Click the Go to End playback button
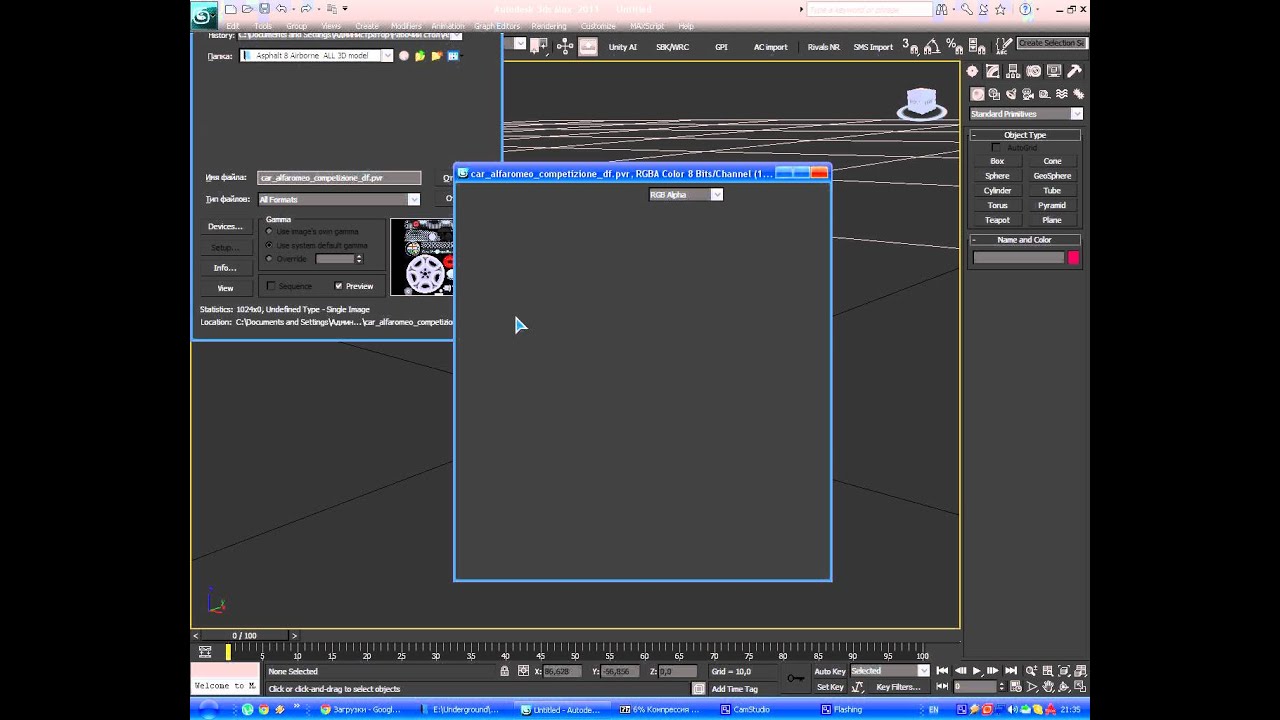The image size is (1280, 720). coord(1011,671)
